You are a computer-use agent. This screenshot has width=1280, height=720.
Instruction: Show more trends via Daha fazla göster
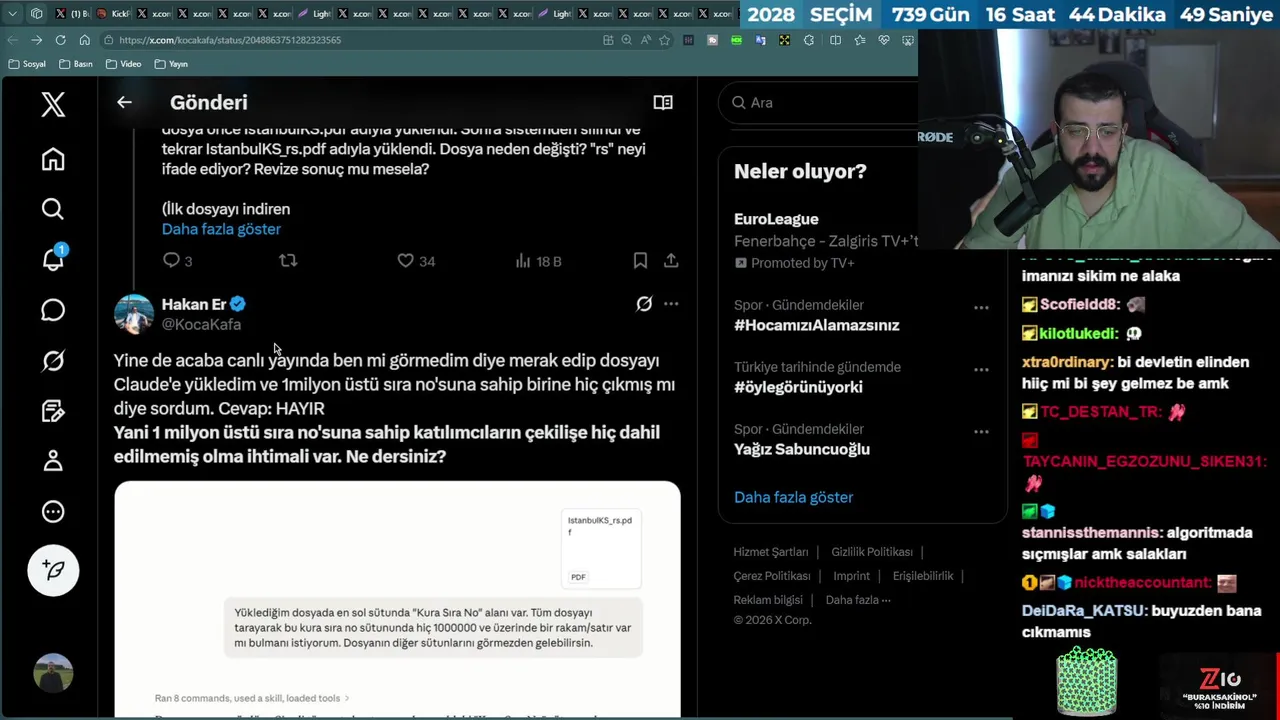[794, 497]
